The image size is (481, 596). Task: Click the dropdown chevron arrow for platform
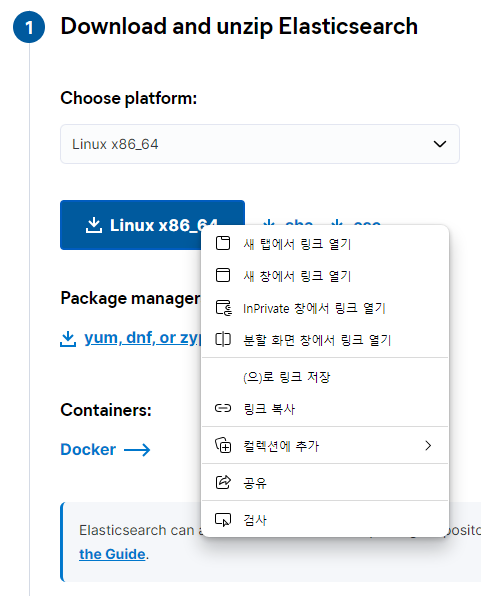pyautogui.click(x=440, y=144)
